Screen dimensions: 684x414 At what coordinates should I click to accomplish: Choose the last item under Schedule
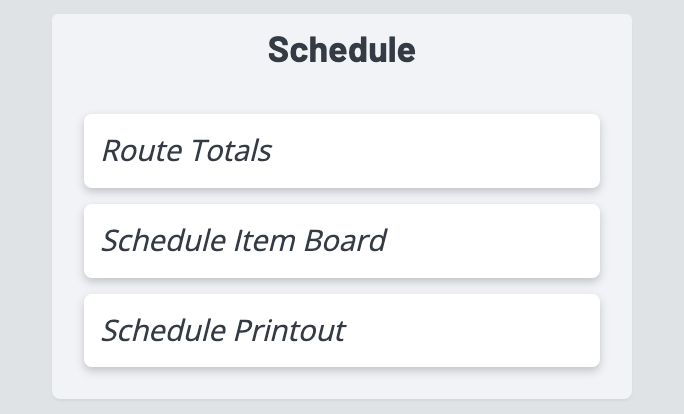click(341, 331)
